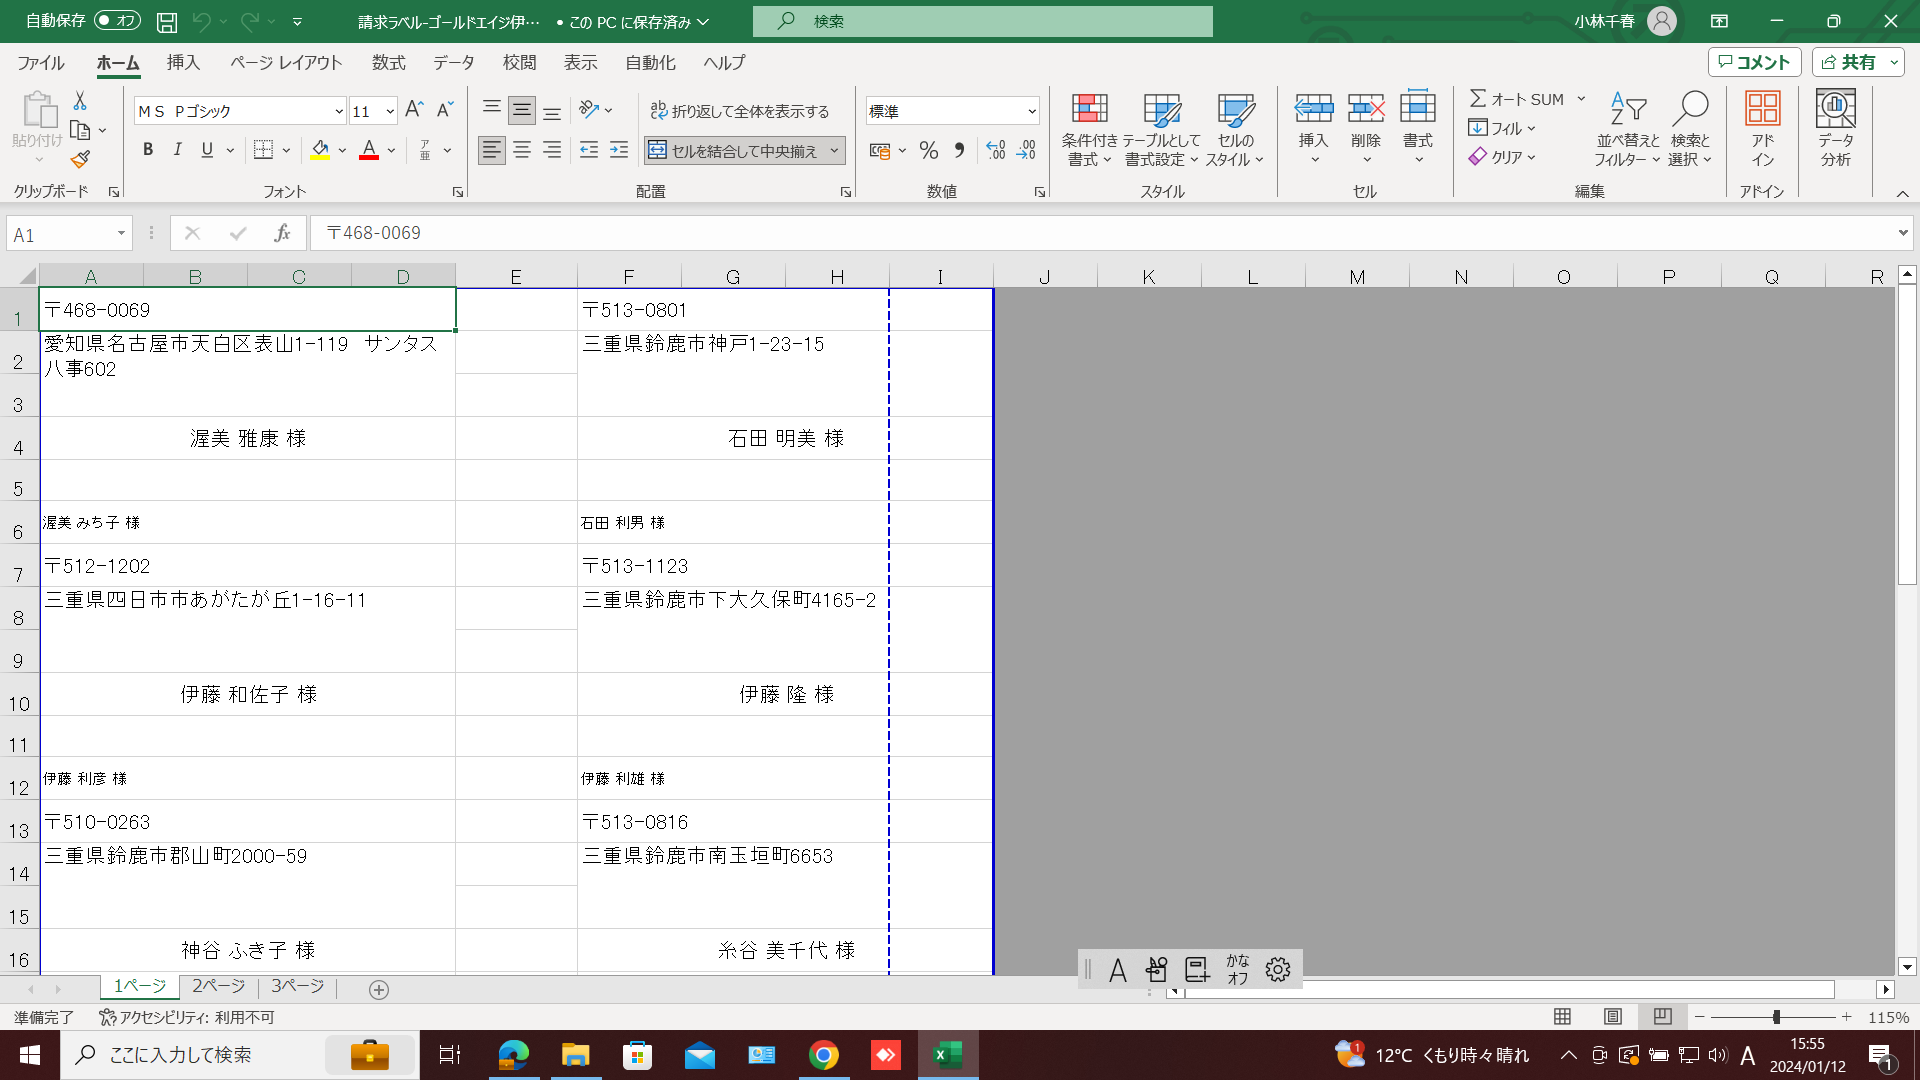Click the fill color bucket icon
The image size is (1920, 1080).
point(320,150)
